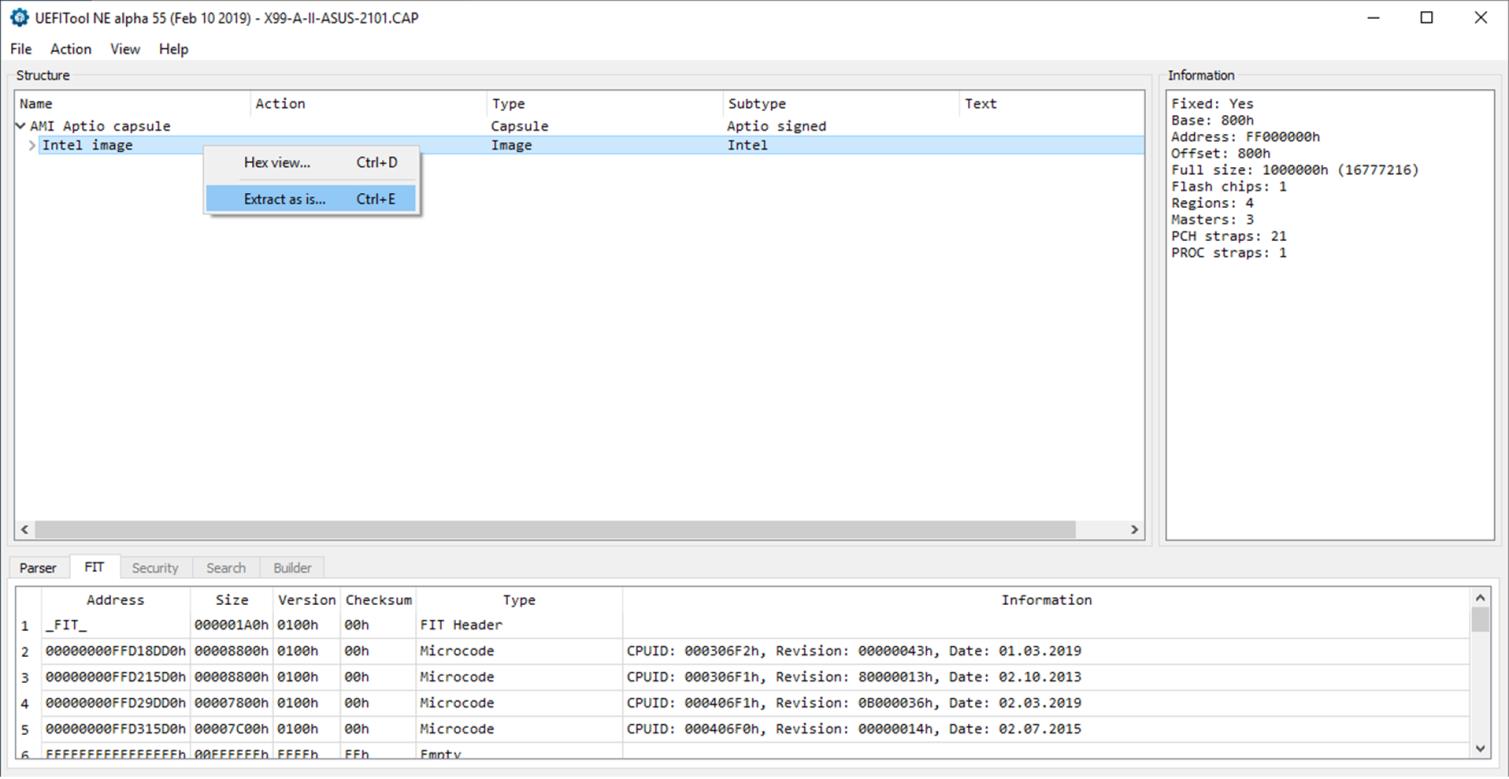Image resolution: width=1509 pixels, height=779 pixels.
Task: Select FIT row number 1 header
Action: click(28, 625)
